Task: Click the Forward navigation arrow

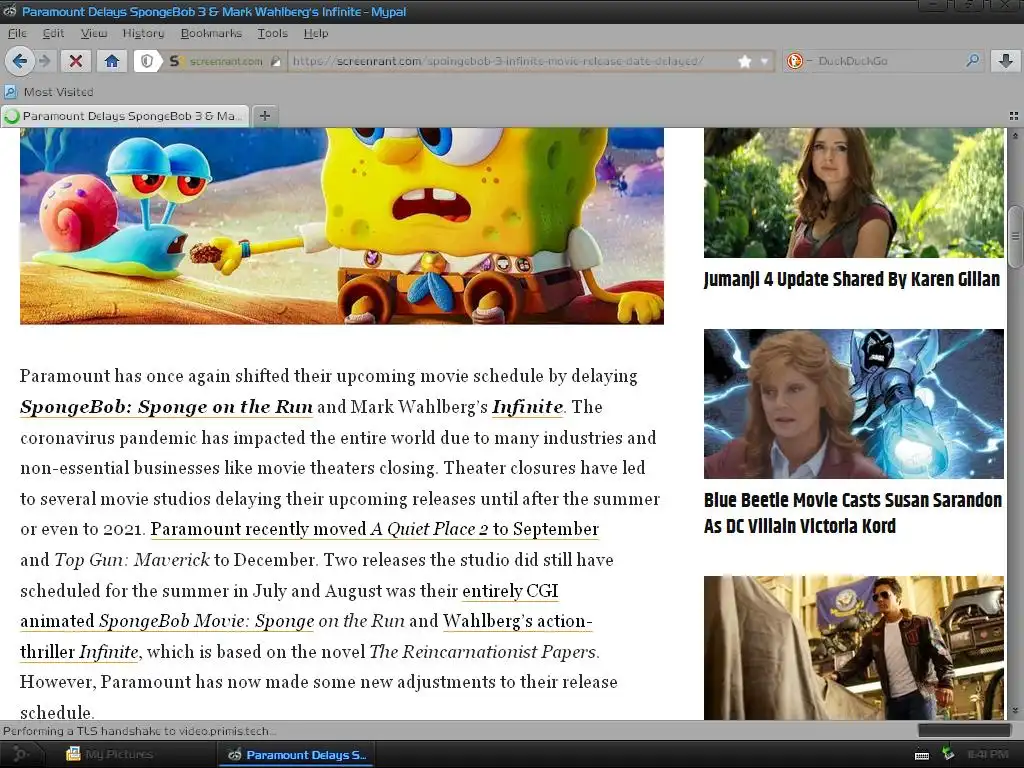Action: 44,61
